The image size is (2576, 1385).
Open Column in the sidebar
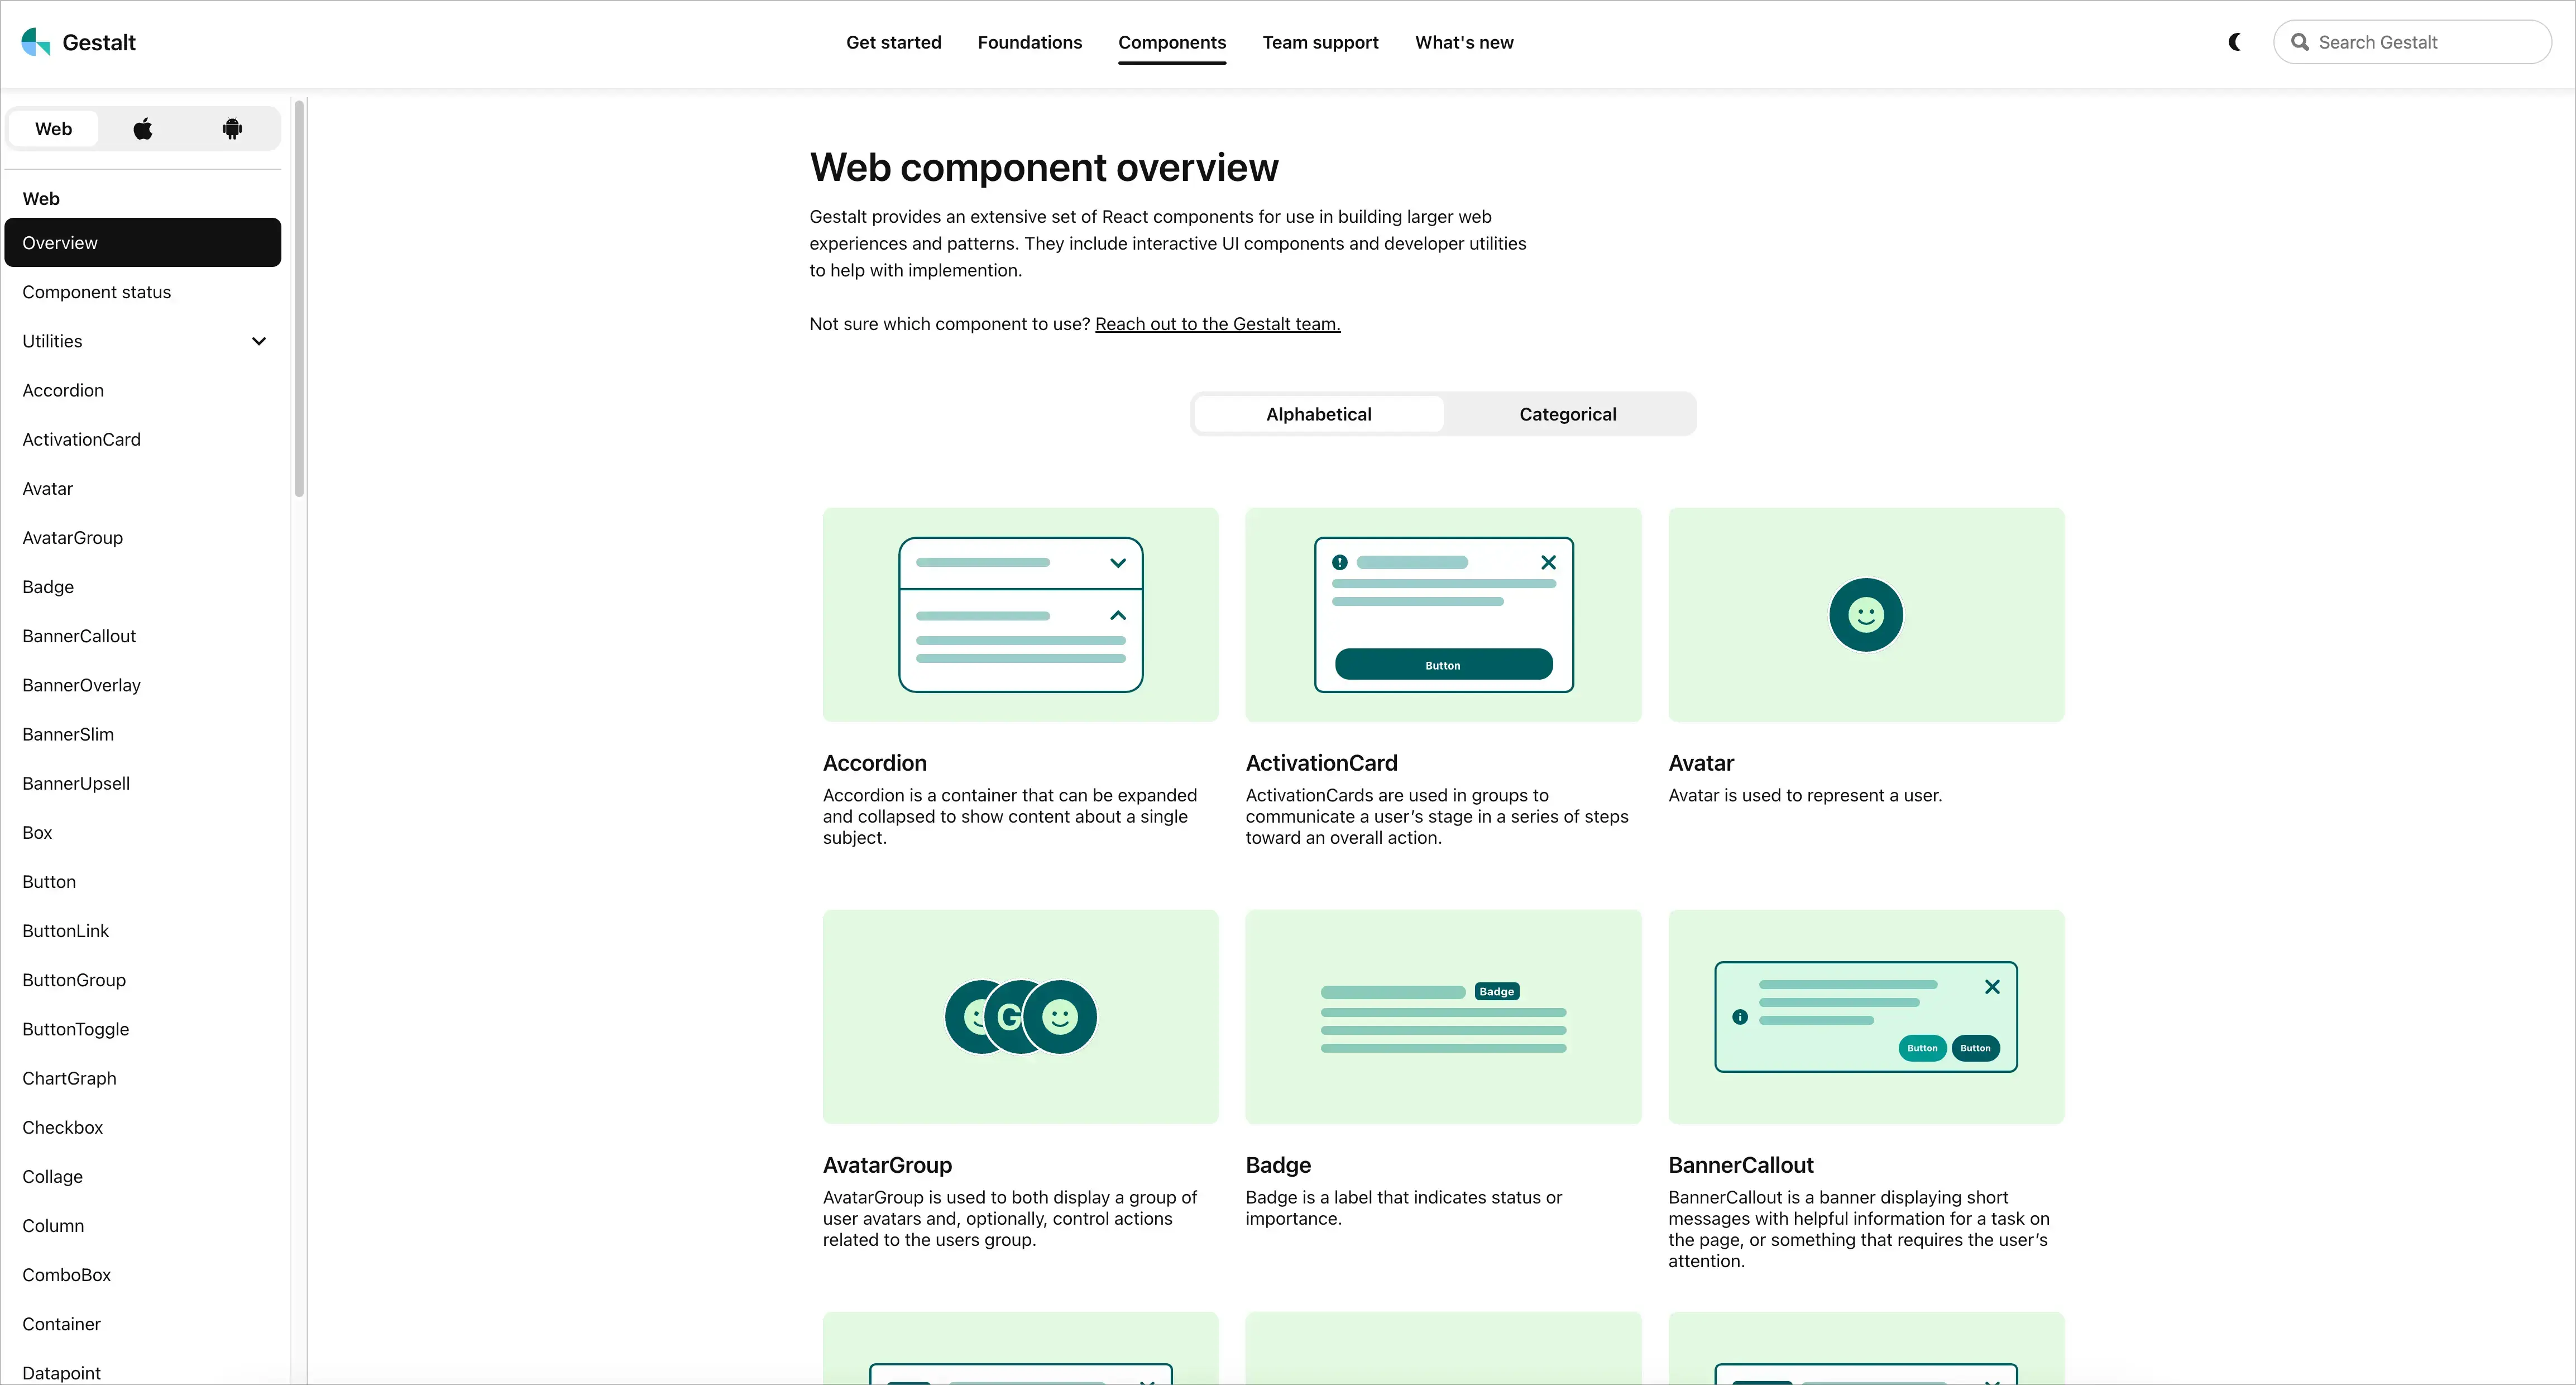pos(143,1226)
